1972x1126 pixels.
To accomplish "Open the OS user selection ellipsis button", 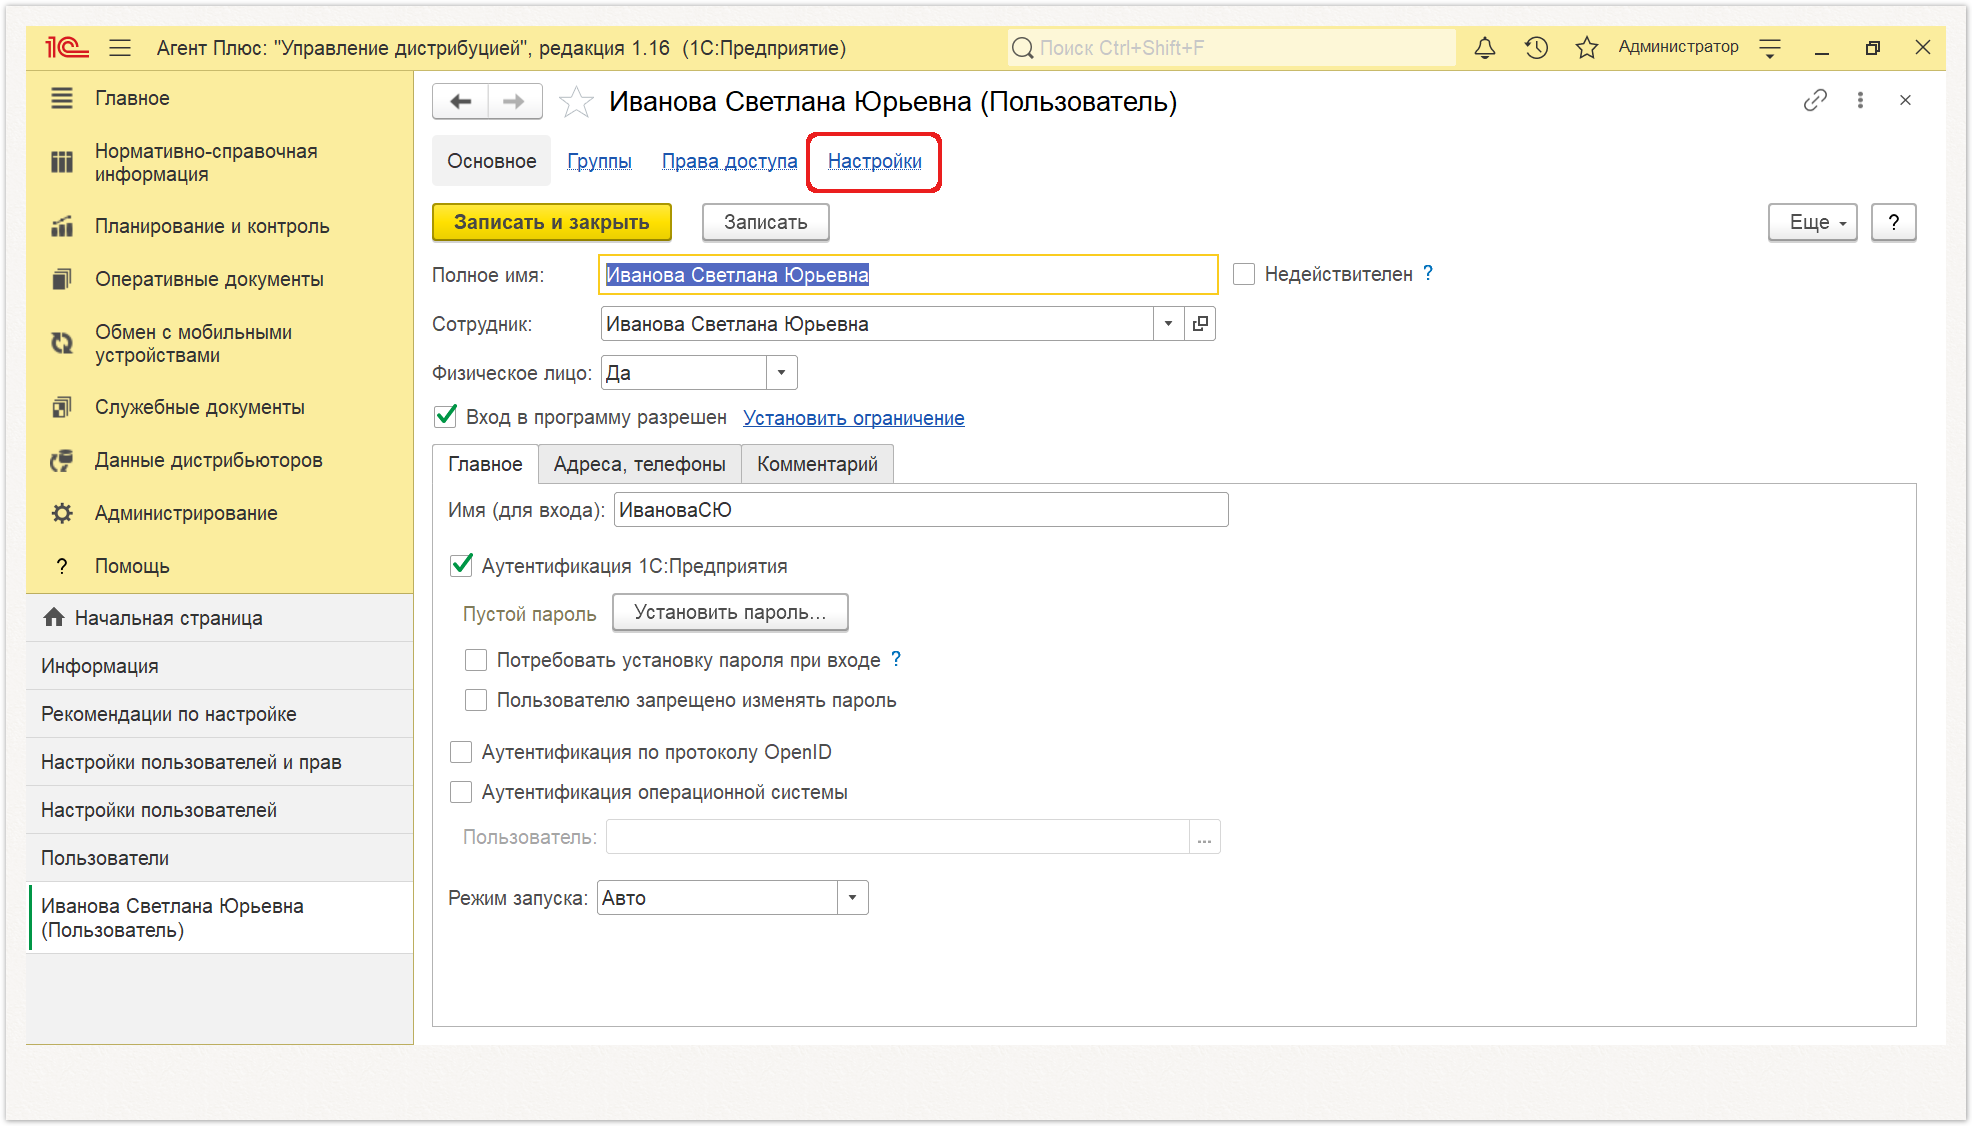I will point(1204,837).
